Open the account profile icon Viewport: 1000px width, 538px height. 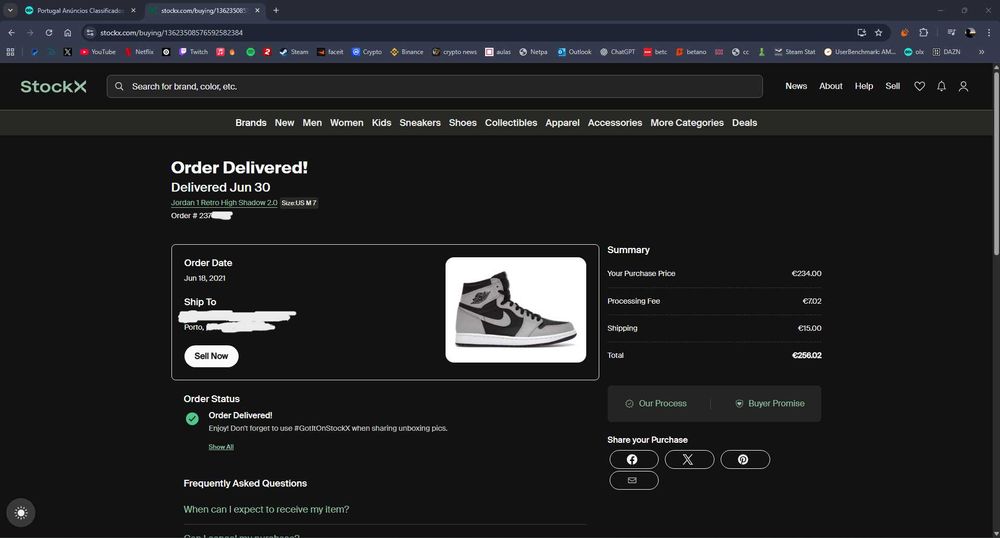coord(963,86)
